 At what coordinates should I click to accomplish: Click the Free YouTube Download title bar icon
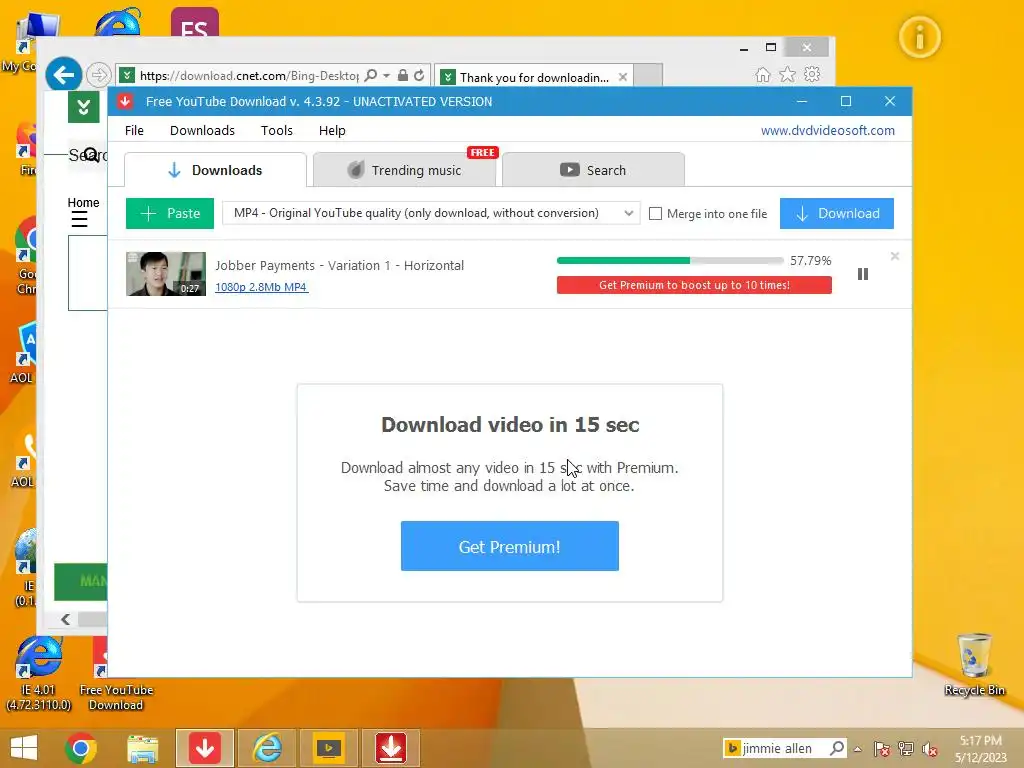click(x=125, y=101)
